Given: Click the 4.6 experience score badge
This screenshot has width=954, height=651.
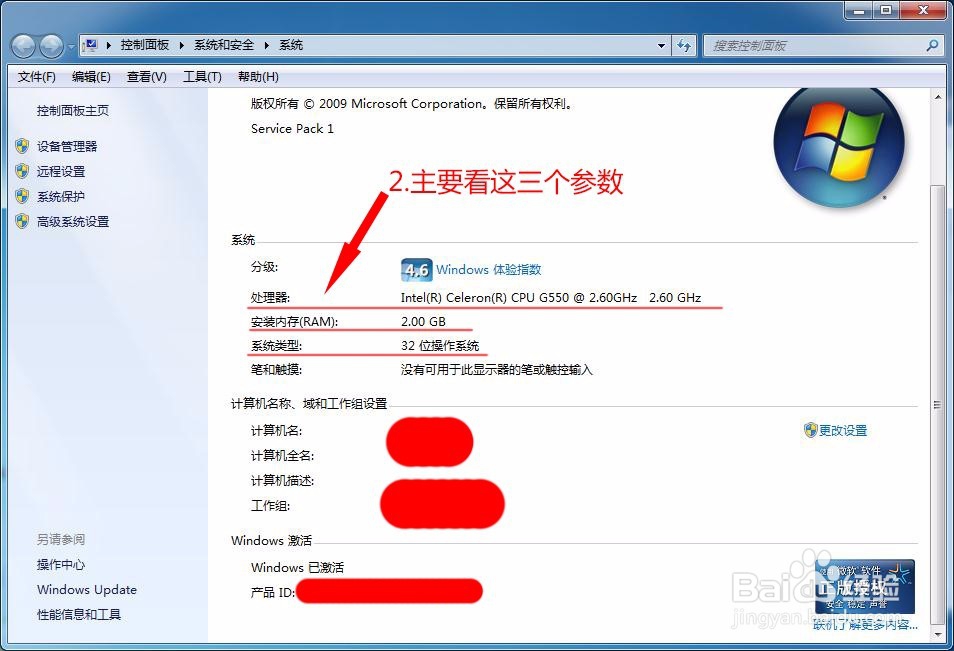Looking at the screenshot, I should [x=416, y=270].
